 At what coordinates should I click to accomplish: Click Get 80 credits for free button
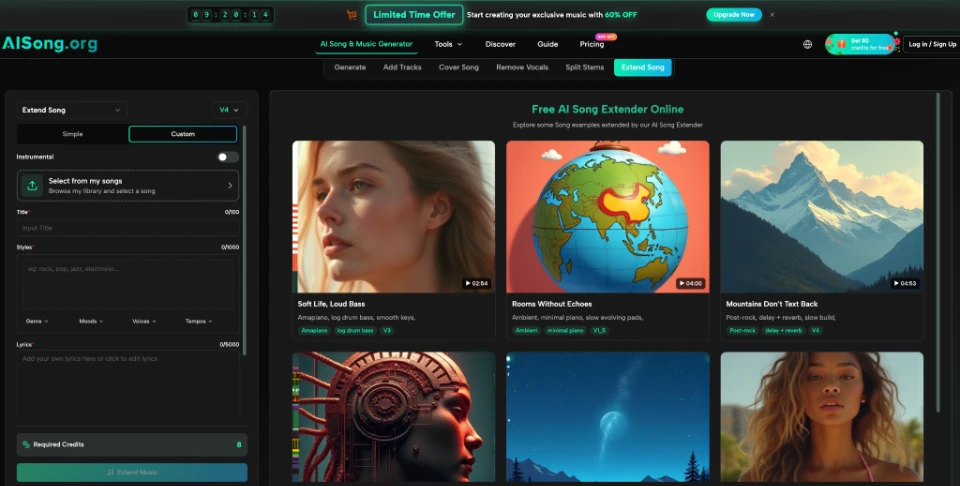pos(860,44)
